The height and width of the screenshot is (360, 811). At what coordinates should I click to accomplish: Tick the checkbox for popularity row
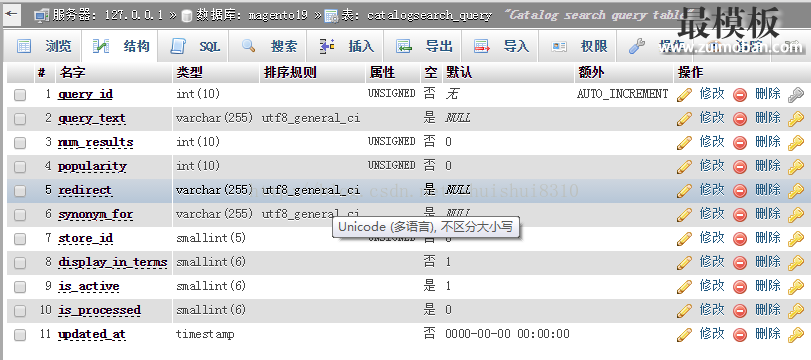tap(20, 167)
